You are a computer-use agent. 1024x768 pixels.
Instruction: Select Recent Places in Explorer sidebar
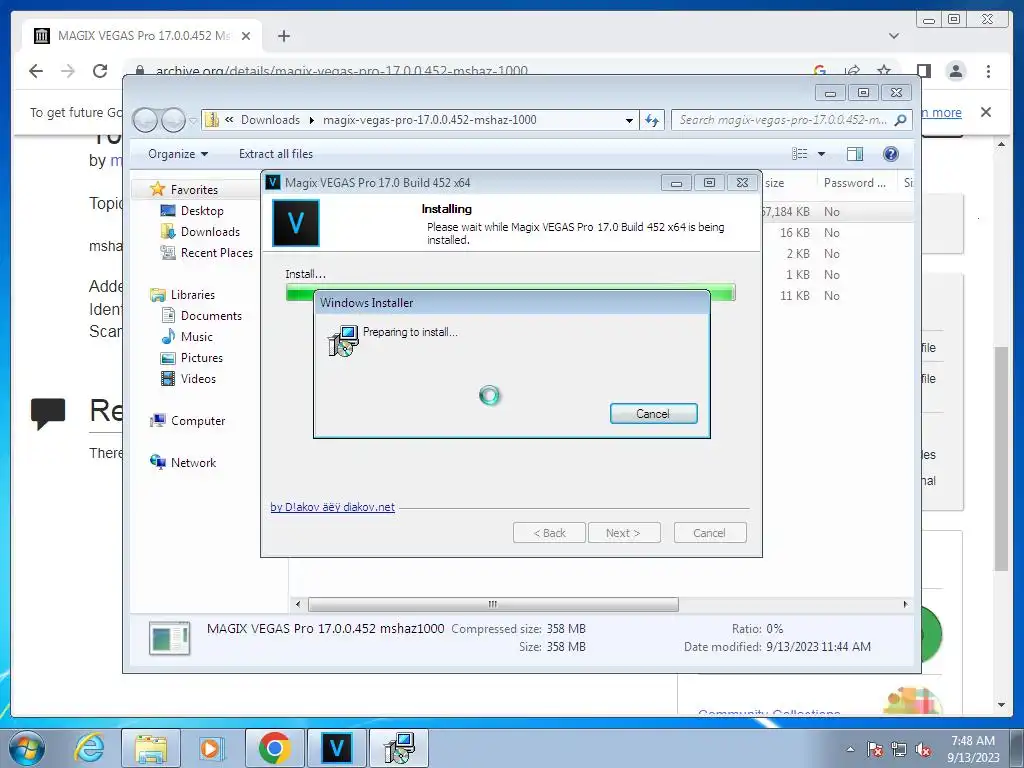pos(216,253)
